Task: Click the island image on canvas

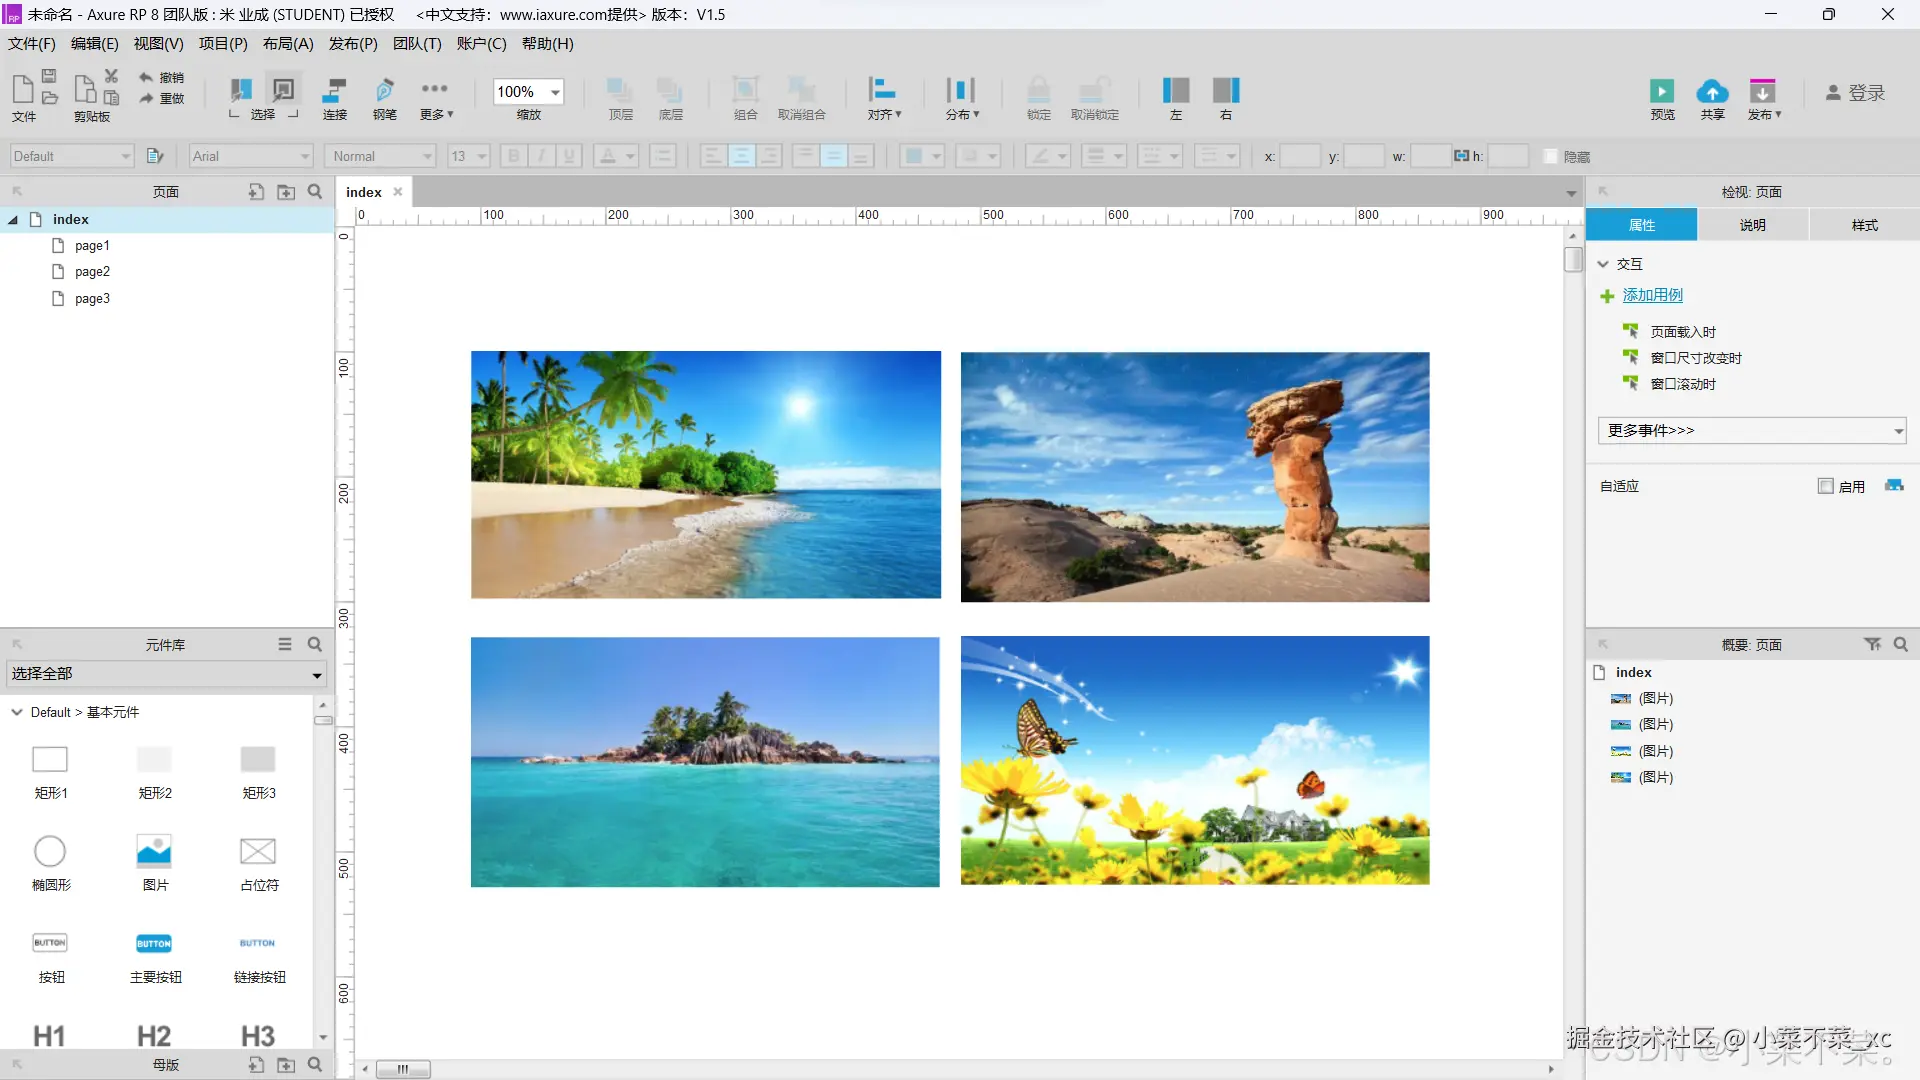Action: click(705, 762)
